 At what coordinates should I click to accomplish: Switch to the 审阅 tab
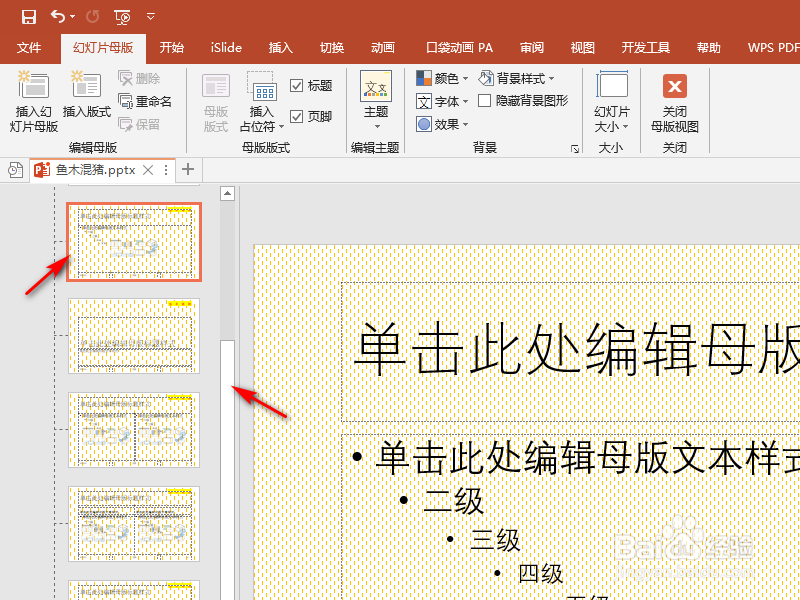tap(532, 48)
